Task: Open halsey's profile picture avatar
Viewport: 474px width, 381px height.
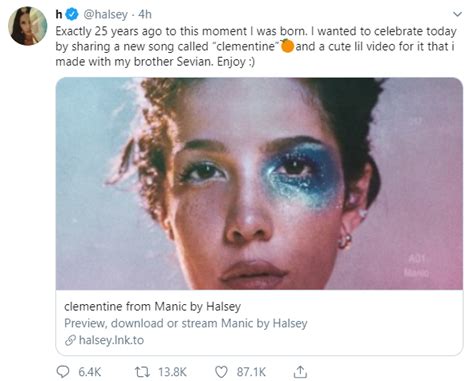Action: pyautogui.click(x=27, y=26)
